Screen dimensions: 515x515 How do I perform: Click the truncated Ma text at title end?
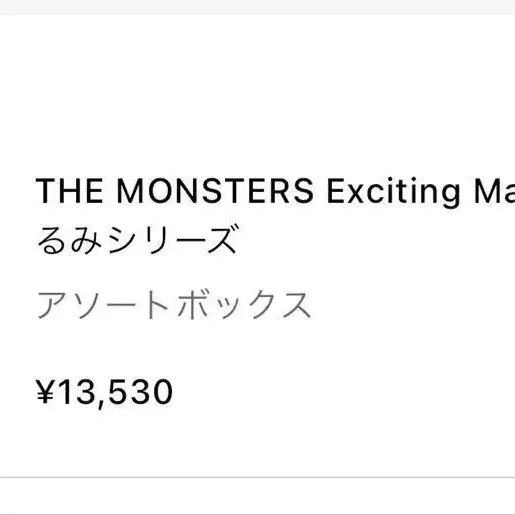point(494,191)
